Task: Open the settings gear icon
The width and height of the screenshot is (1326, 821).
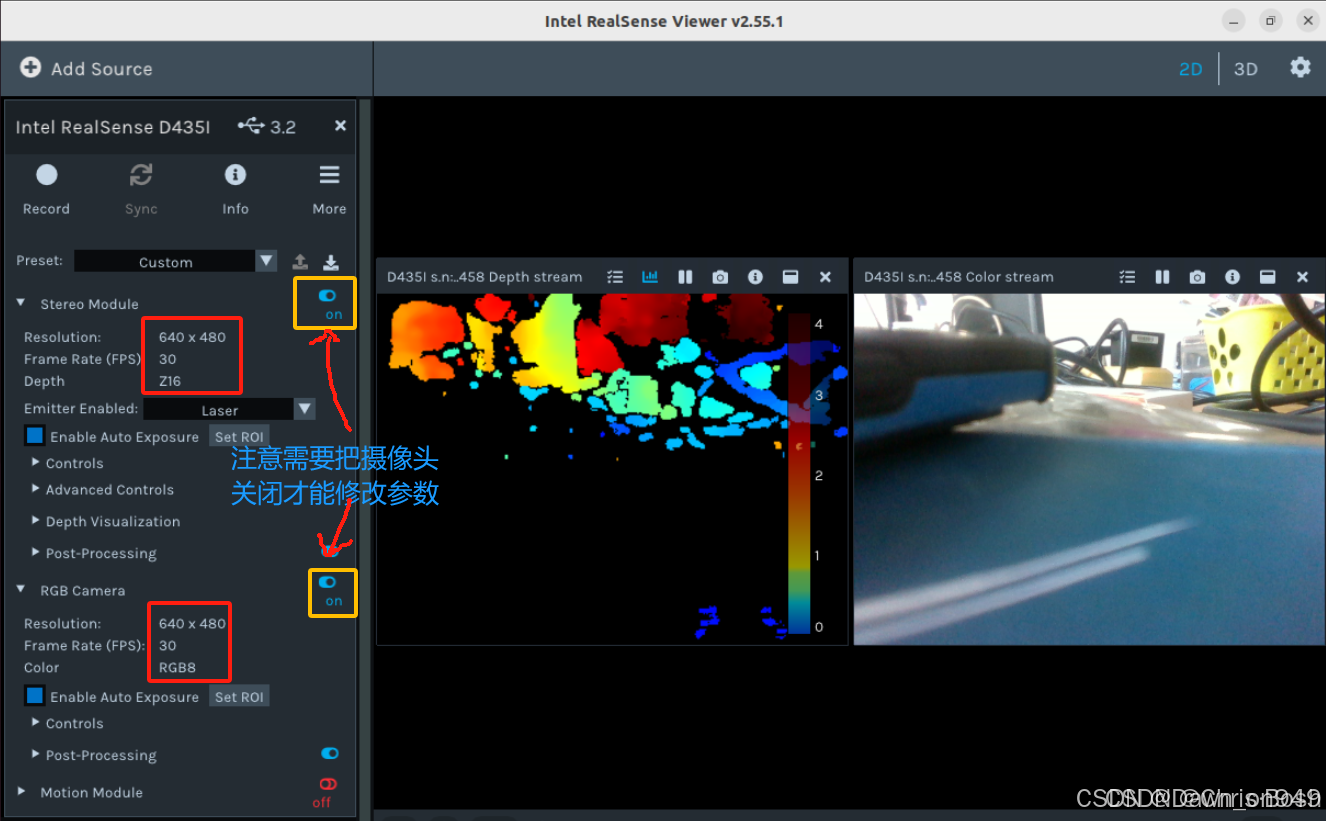Action: 1300,67
